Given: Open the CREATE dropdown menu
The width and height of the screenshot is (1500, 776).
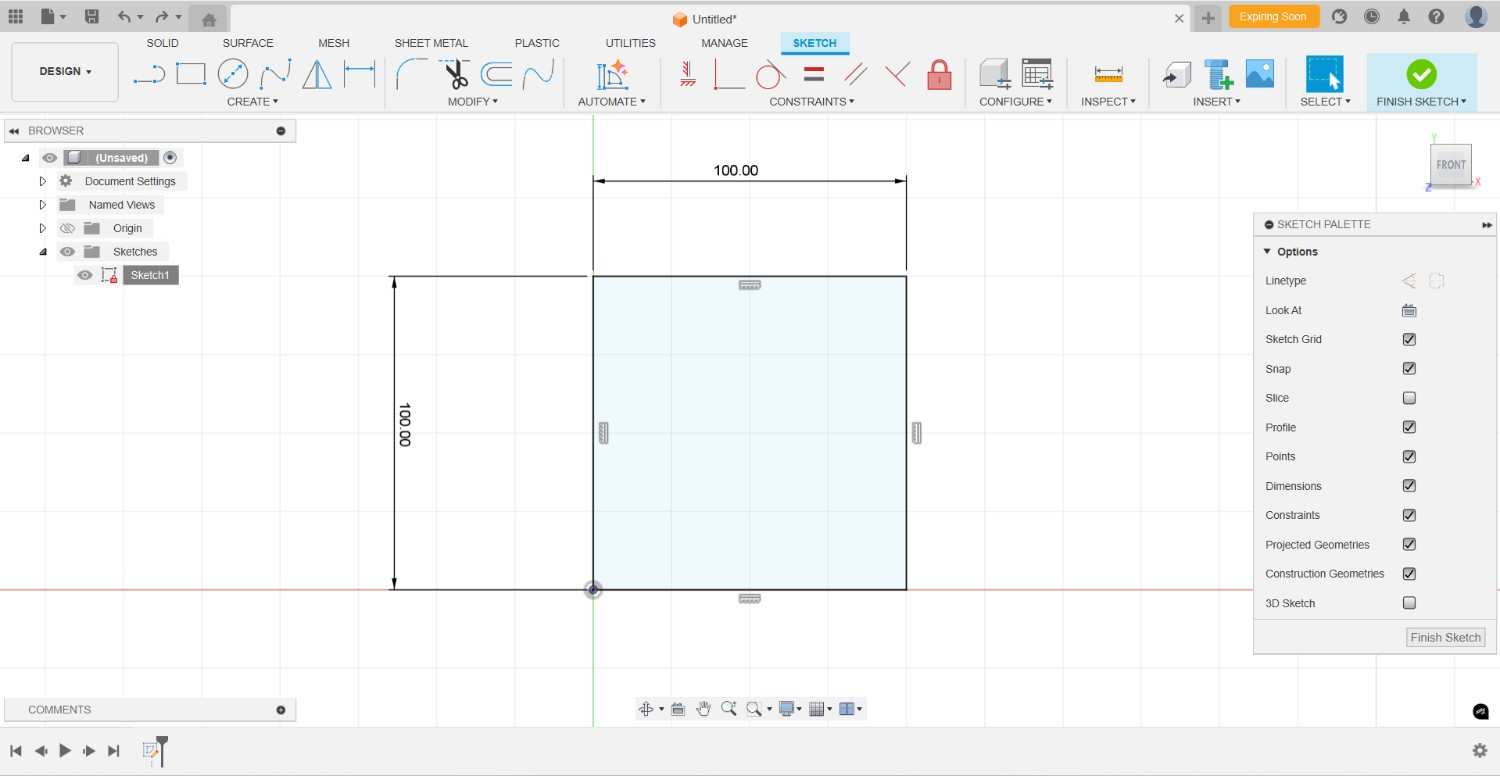Looking at the screenshot, I should tap(252, 101).
